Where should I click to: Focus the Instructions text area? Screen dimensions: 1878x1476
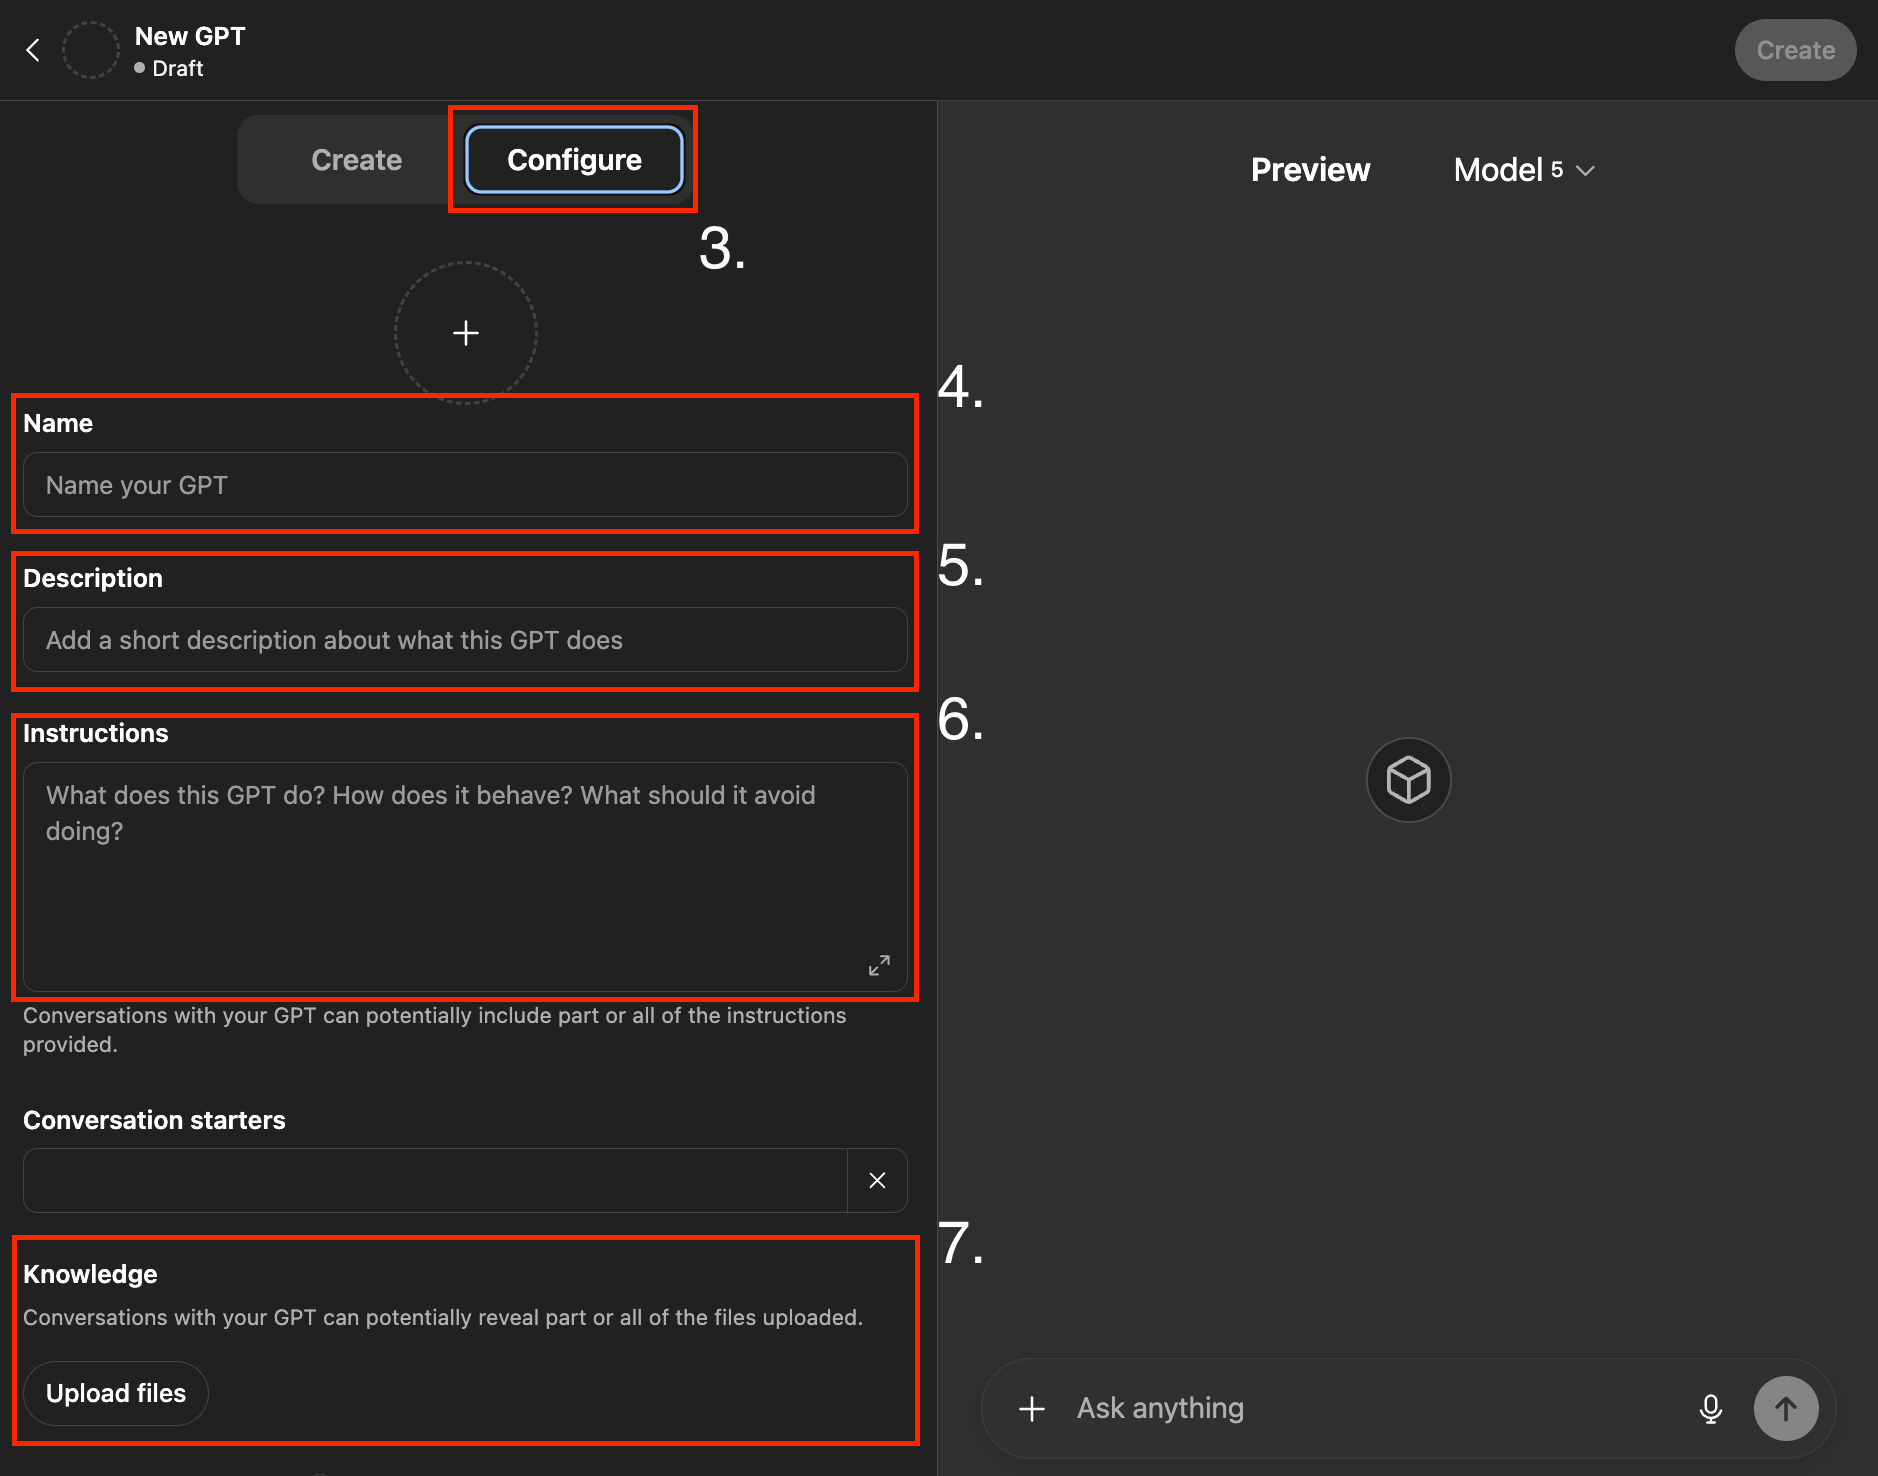pos(465,877)
